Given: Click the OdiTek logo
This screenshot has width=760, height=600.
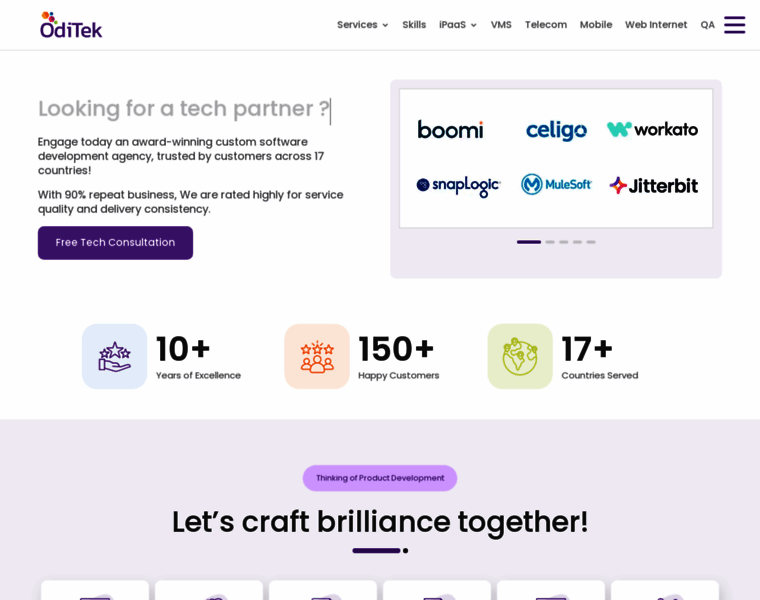Looking at the screenshot, I should click(71, 25).
